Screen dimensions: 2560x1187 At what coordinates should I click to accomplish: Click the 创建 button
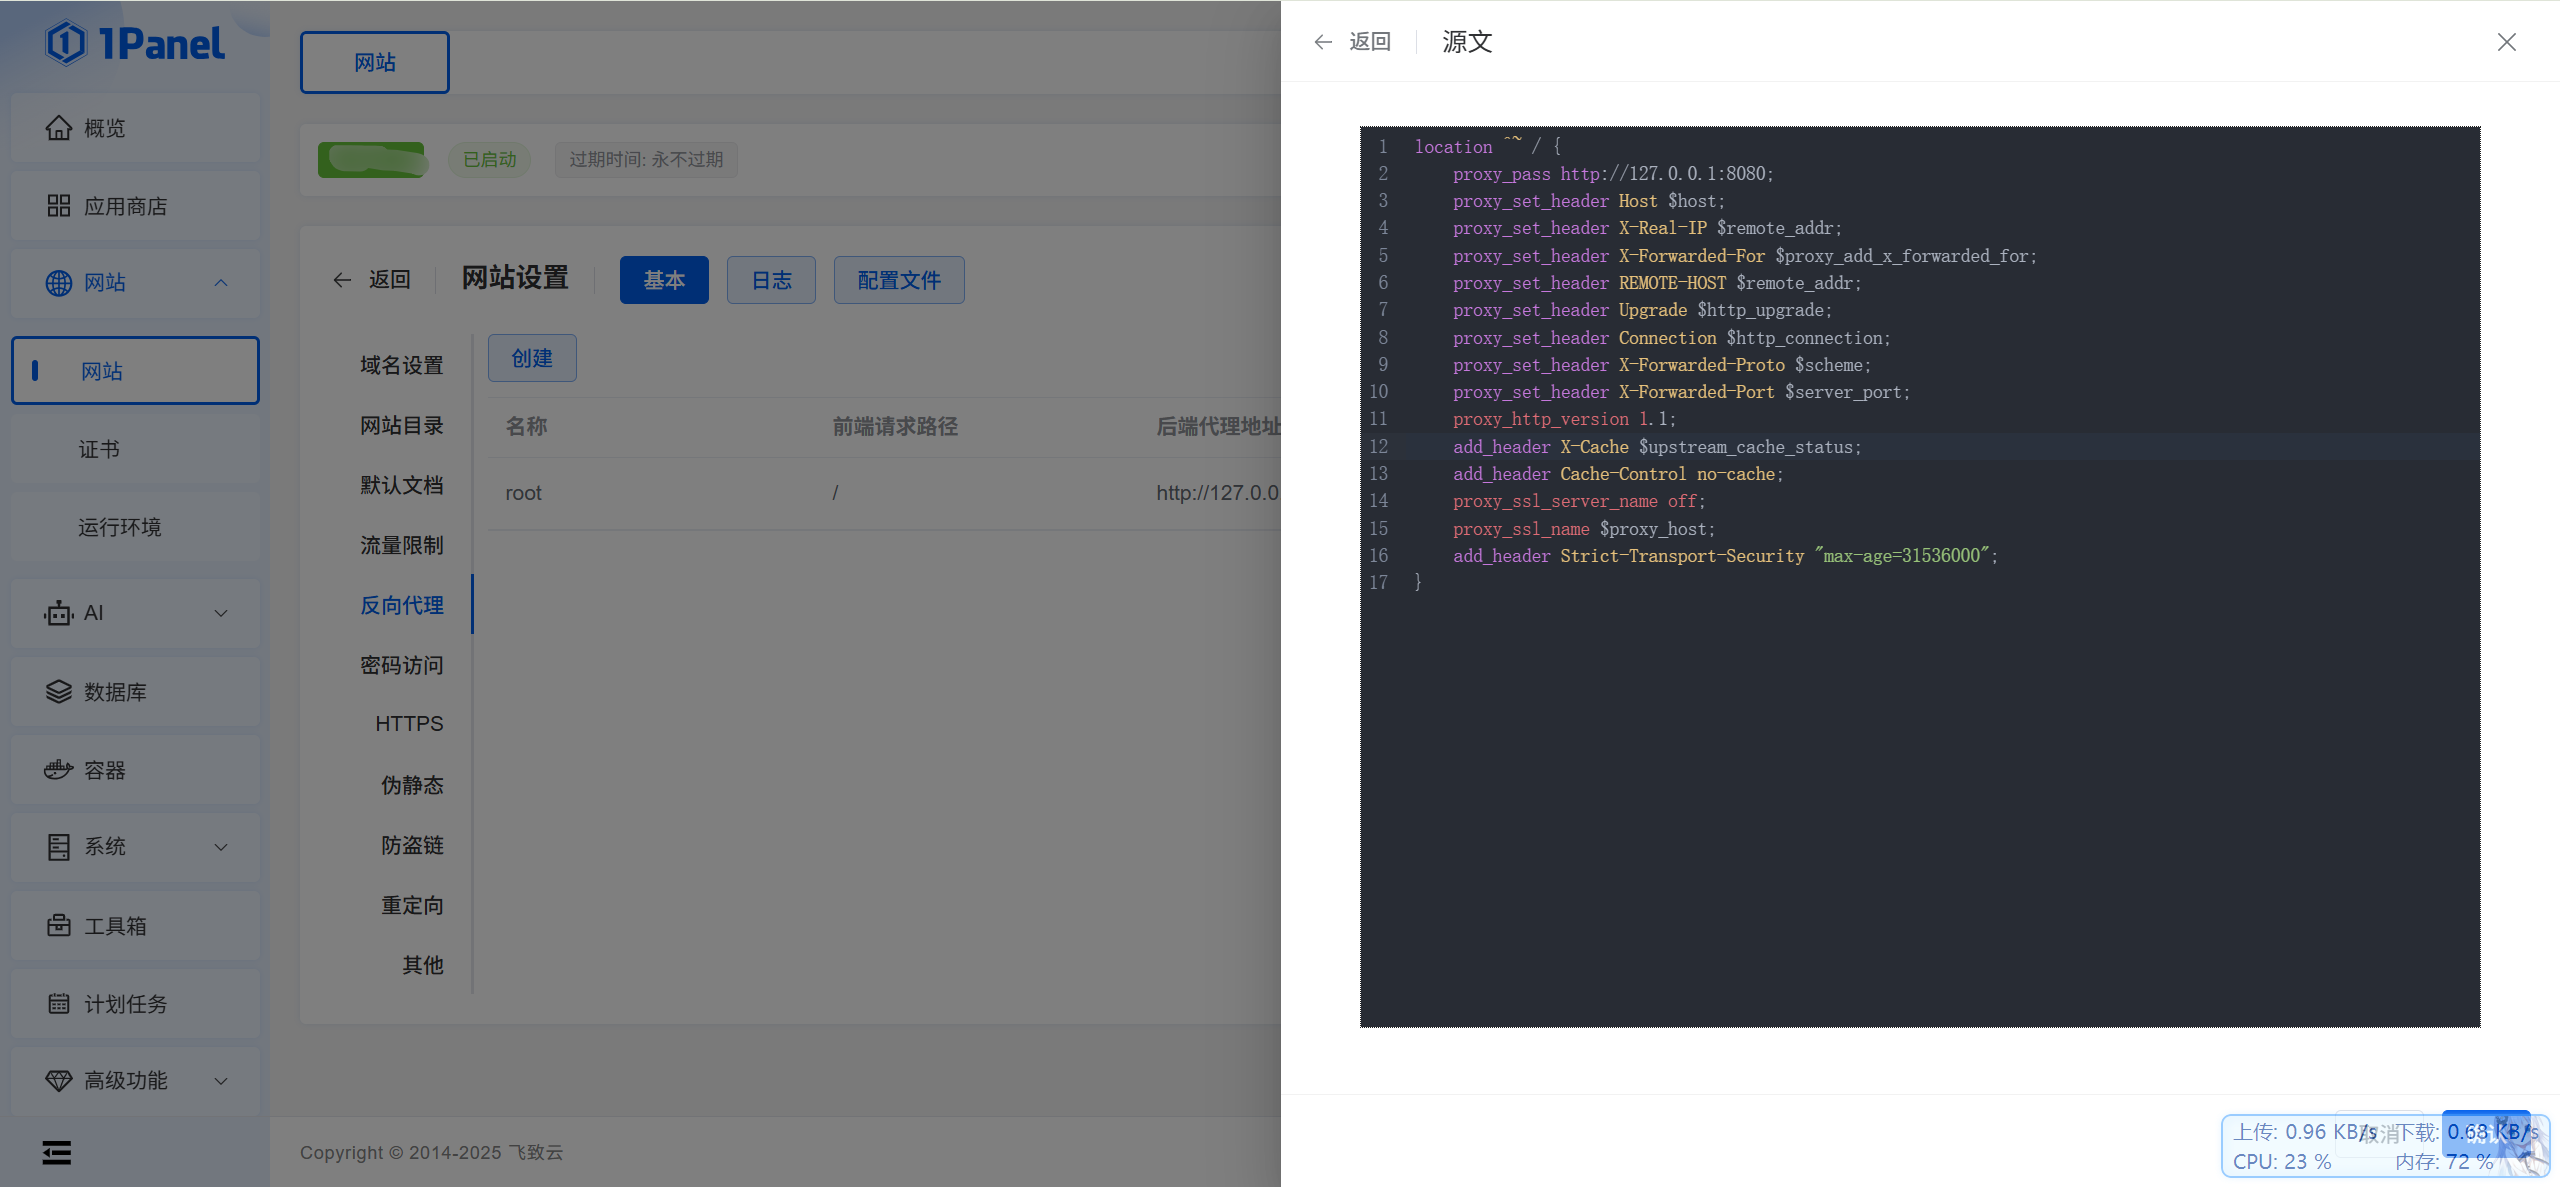coord(532,358)
